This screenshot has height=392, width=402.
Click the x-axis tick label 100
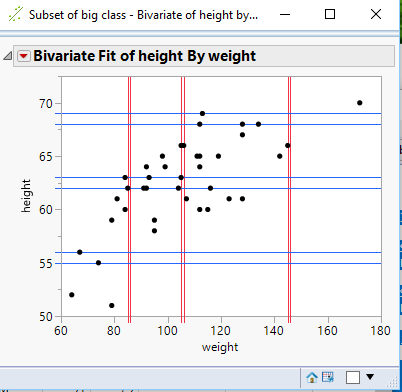(x=167, y=331)
